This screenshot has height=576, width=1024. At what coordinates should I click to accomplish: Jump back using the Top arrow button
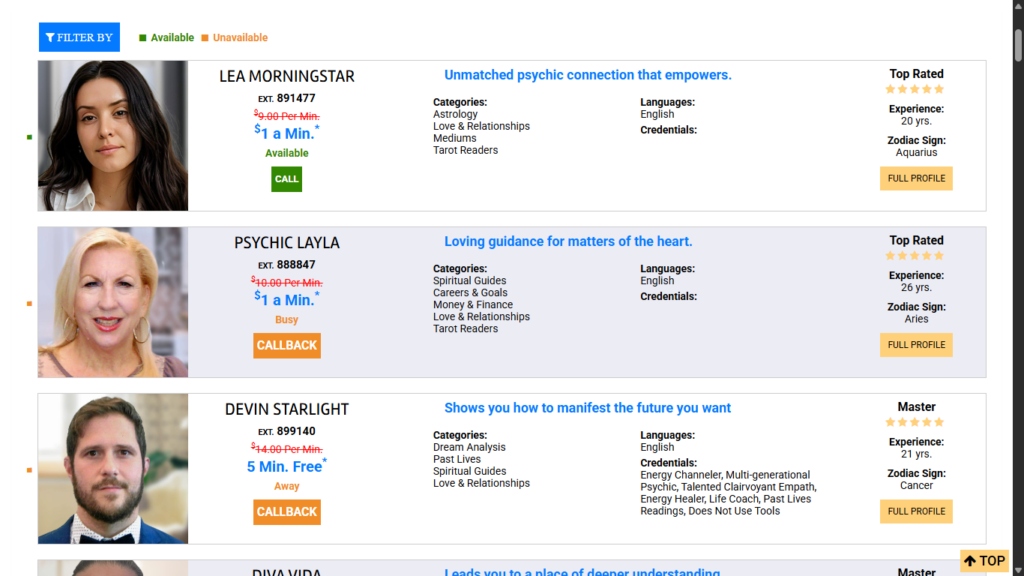(984, 561)
